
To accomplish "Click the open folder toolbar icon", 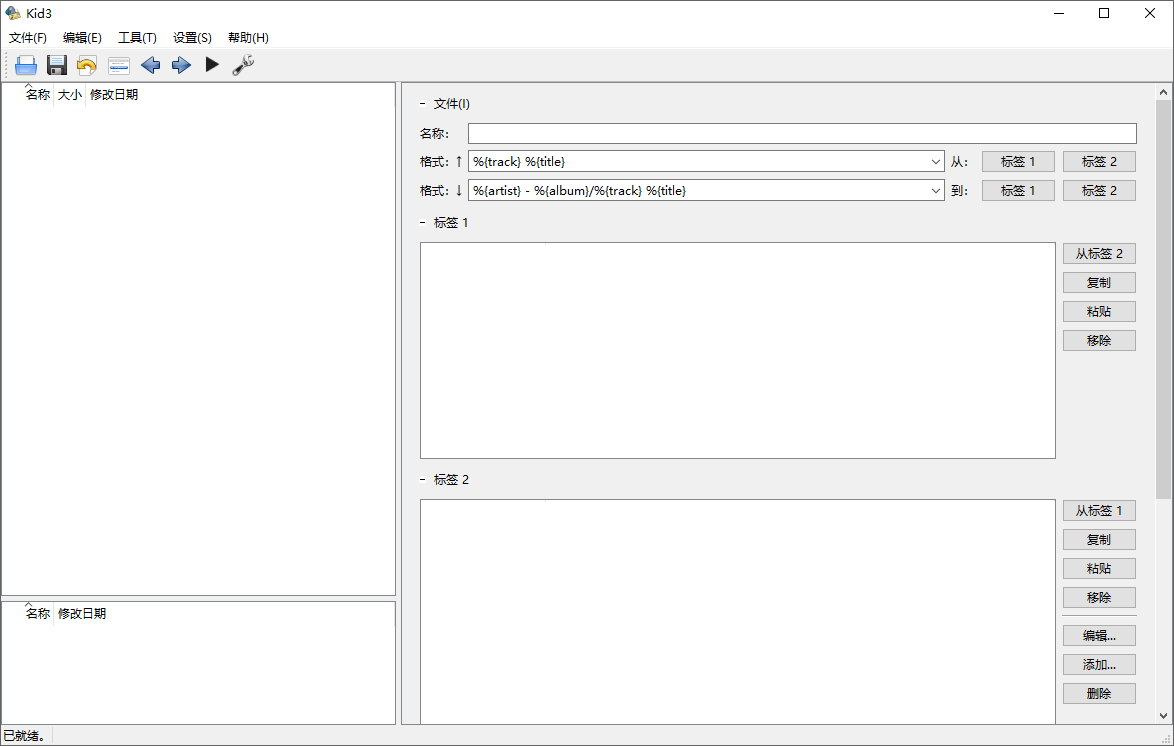I will click(x=25, y=65).
